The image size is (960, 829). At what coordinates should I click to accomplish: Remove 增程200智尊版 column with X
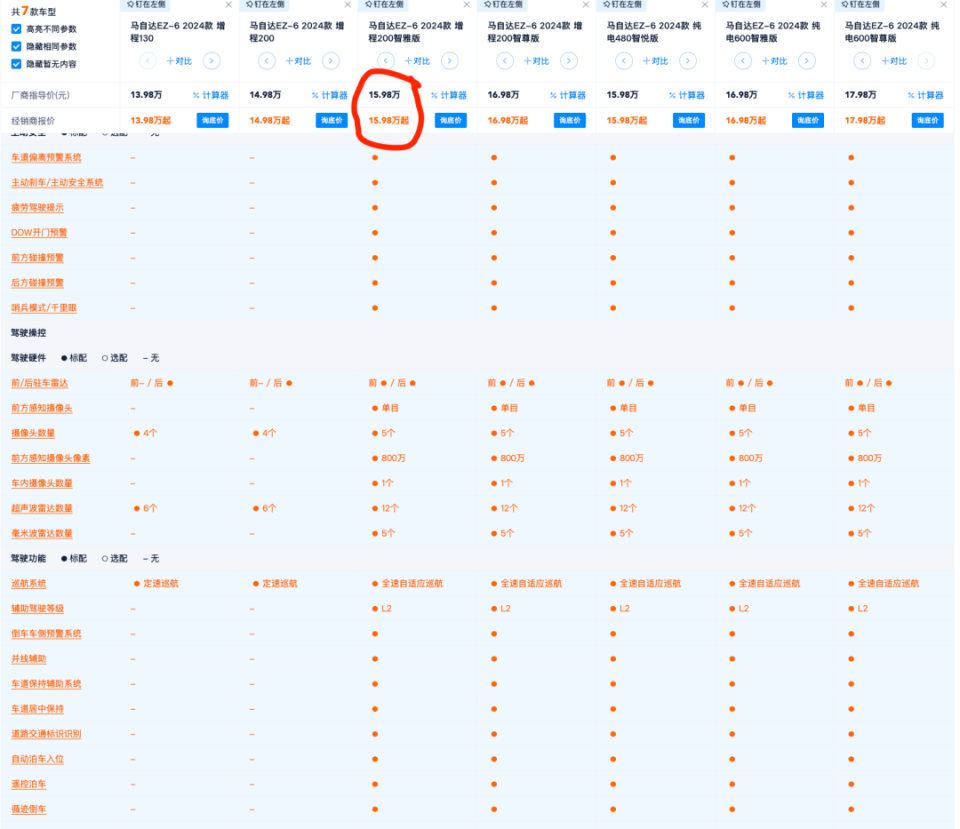[585, 5]
